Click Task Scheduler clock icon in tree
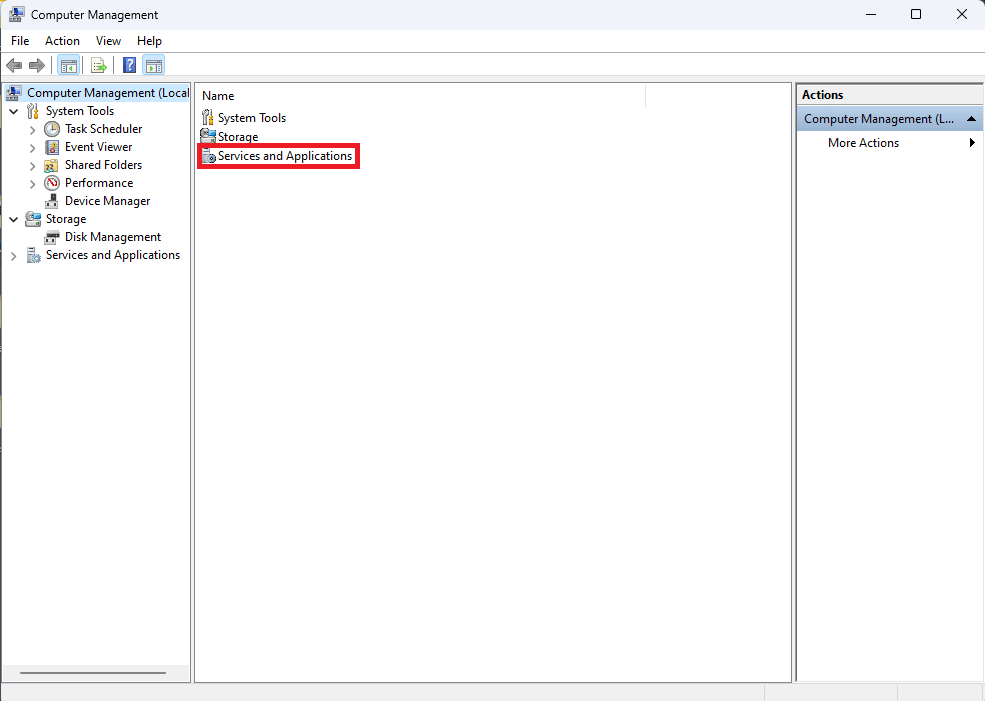Image resolution: width=985 pixels, height=701 pixels. tap(52, 129)
